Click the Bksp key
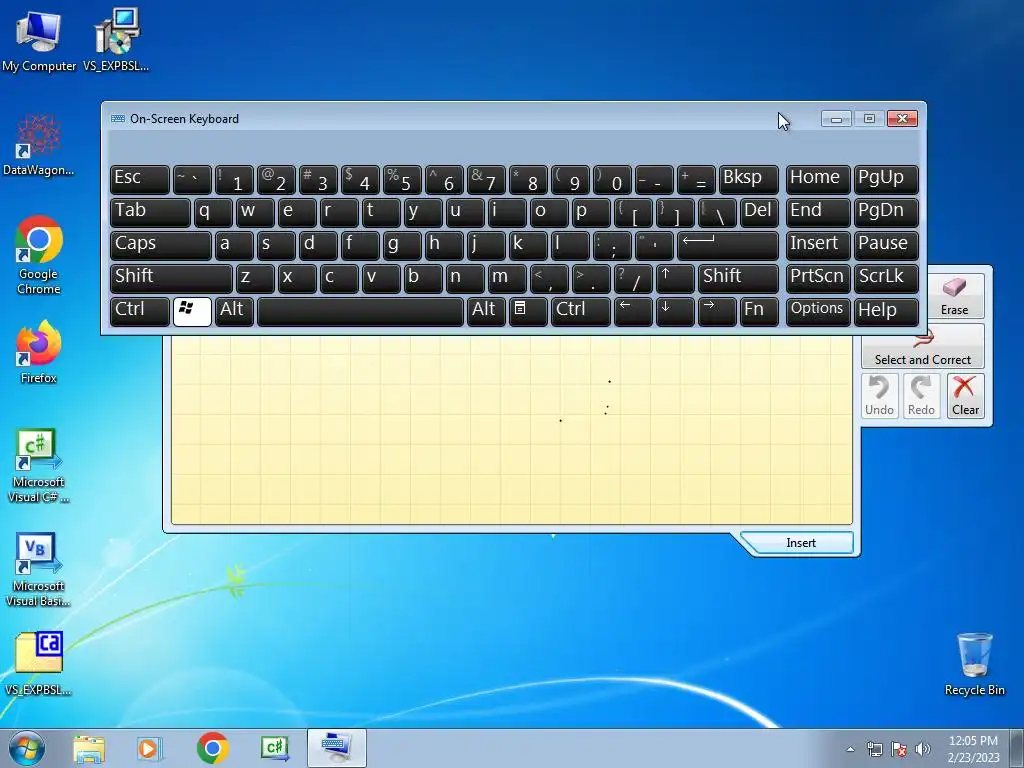Screen dimensions: 1024x768 748,180
